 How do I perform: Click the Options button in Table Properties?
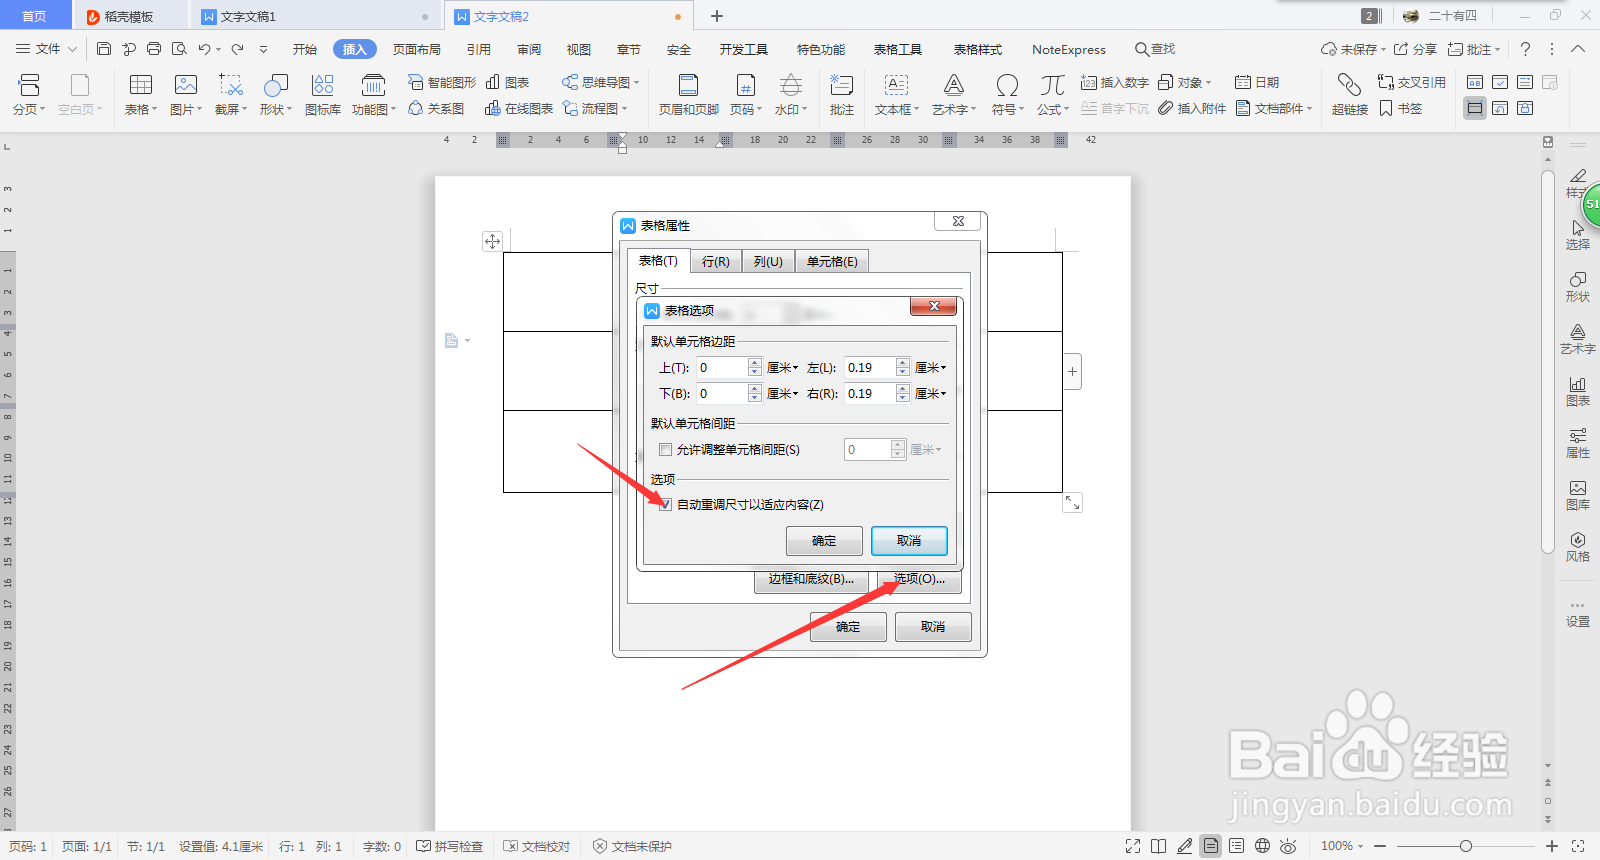pos(920,579)
